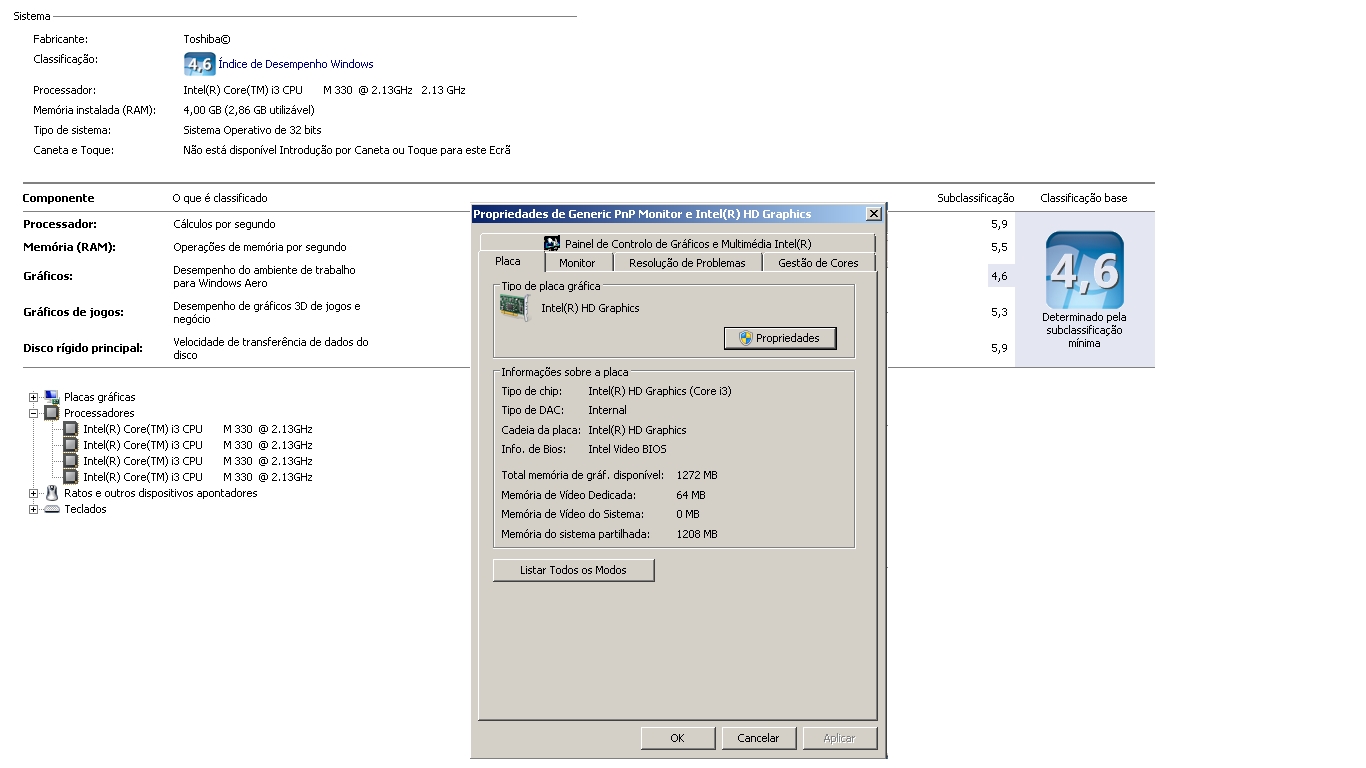Viewport: 1366px width, 768px height.
Task: Select Placas gráficas label in the device tree
Action: click(x=100, y=397)
